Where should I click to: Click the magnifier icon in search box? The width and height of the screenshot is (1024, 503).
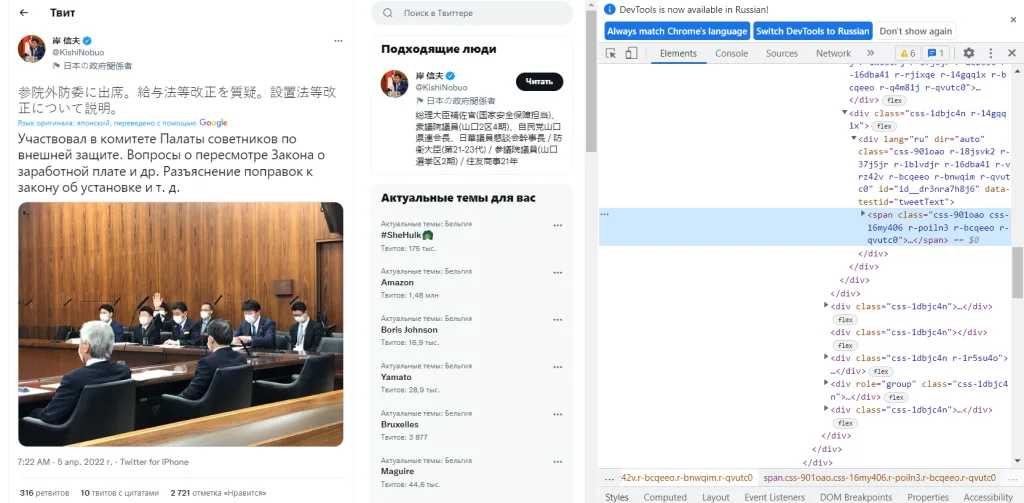pyautogui.click(x=388, y=13)
